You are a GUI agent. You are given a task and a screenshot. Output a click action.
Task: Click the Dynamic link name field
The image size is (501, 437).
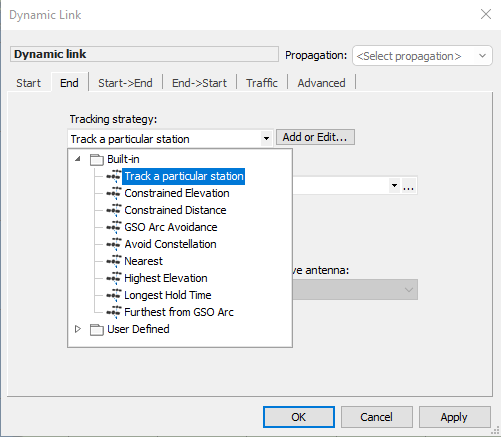click(144, 54)
